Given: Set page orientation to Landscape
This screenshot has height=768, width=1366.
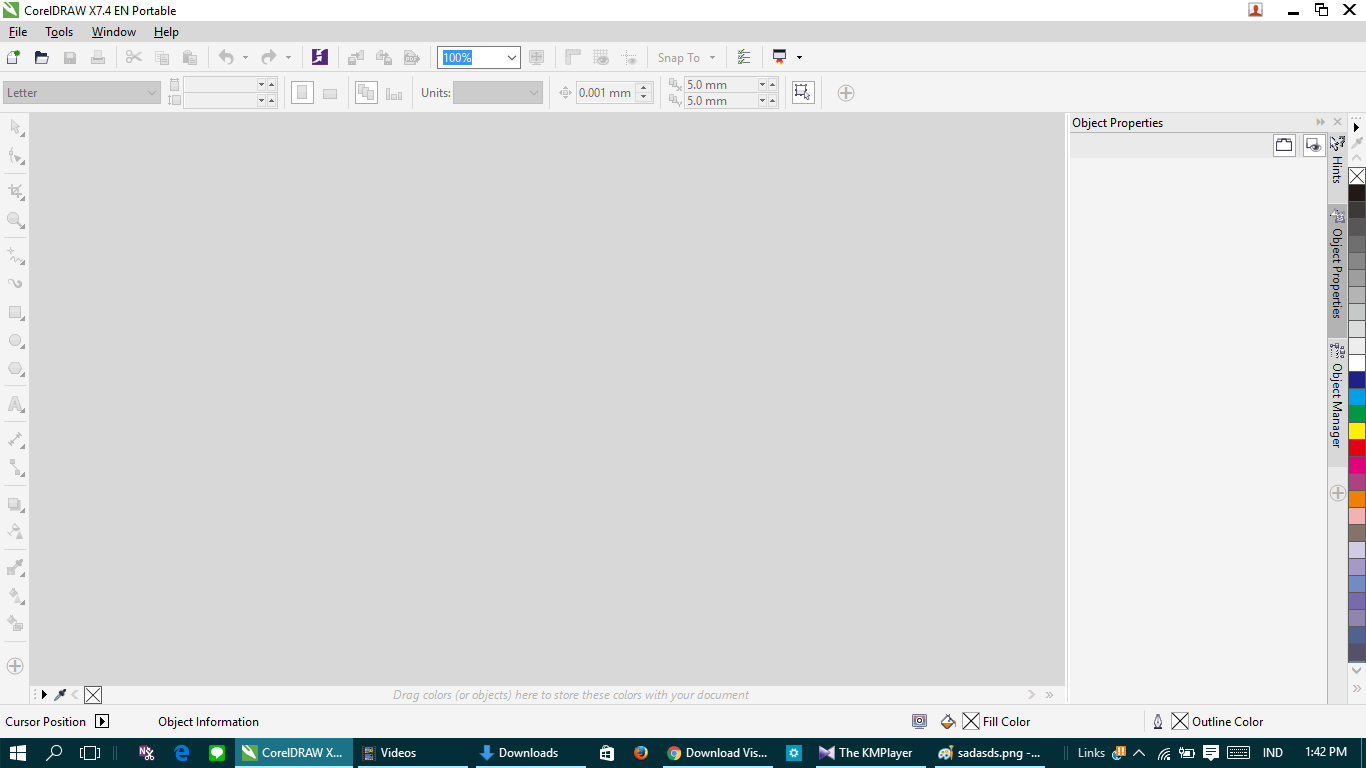Looking at the screenshot, I should [x=330, y=93].
